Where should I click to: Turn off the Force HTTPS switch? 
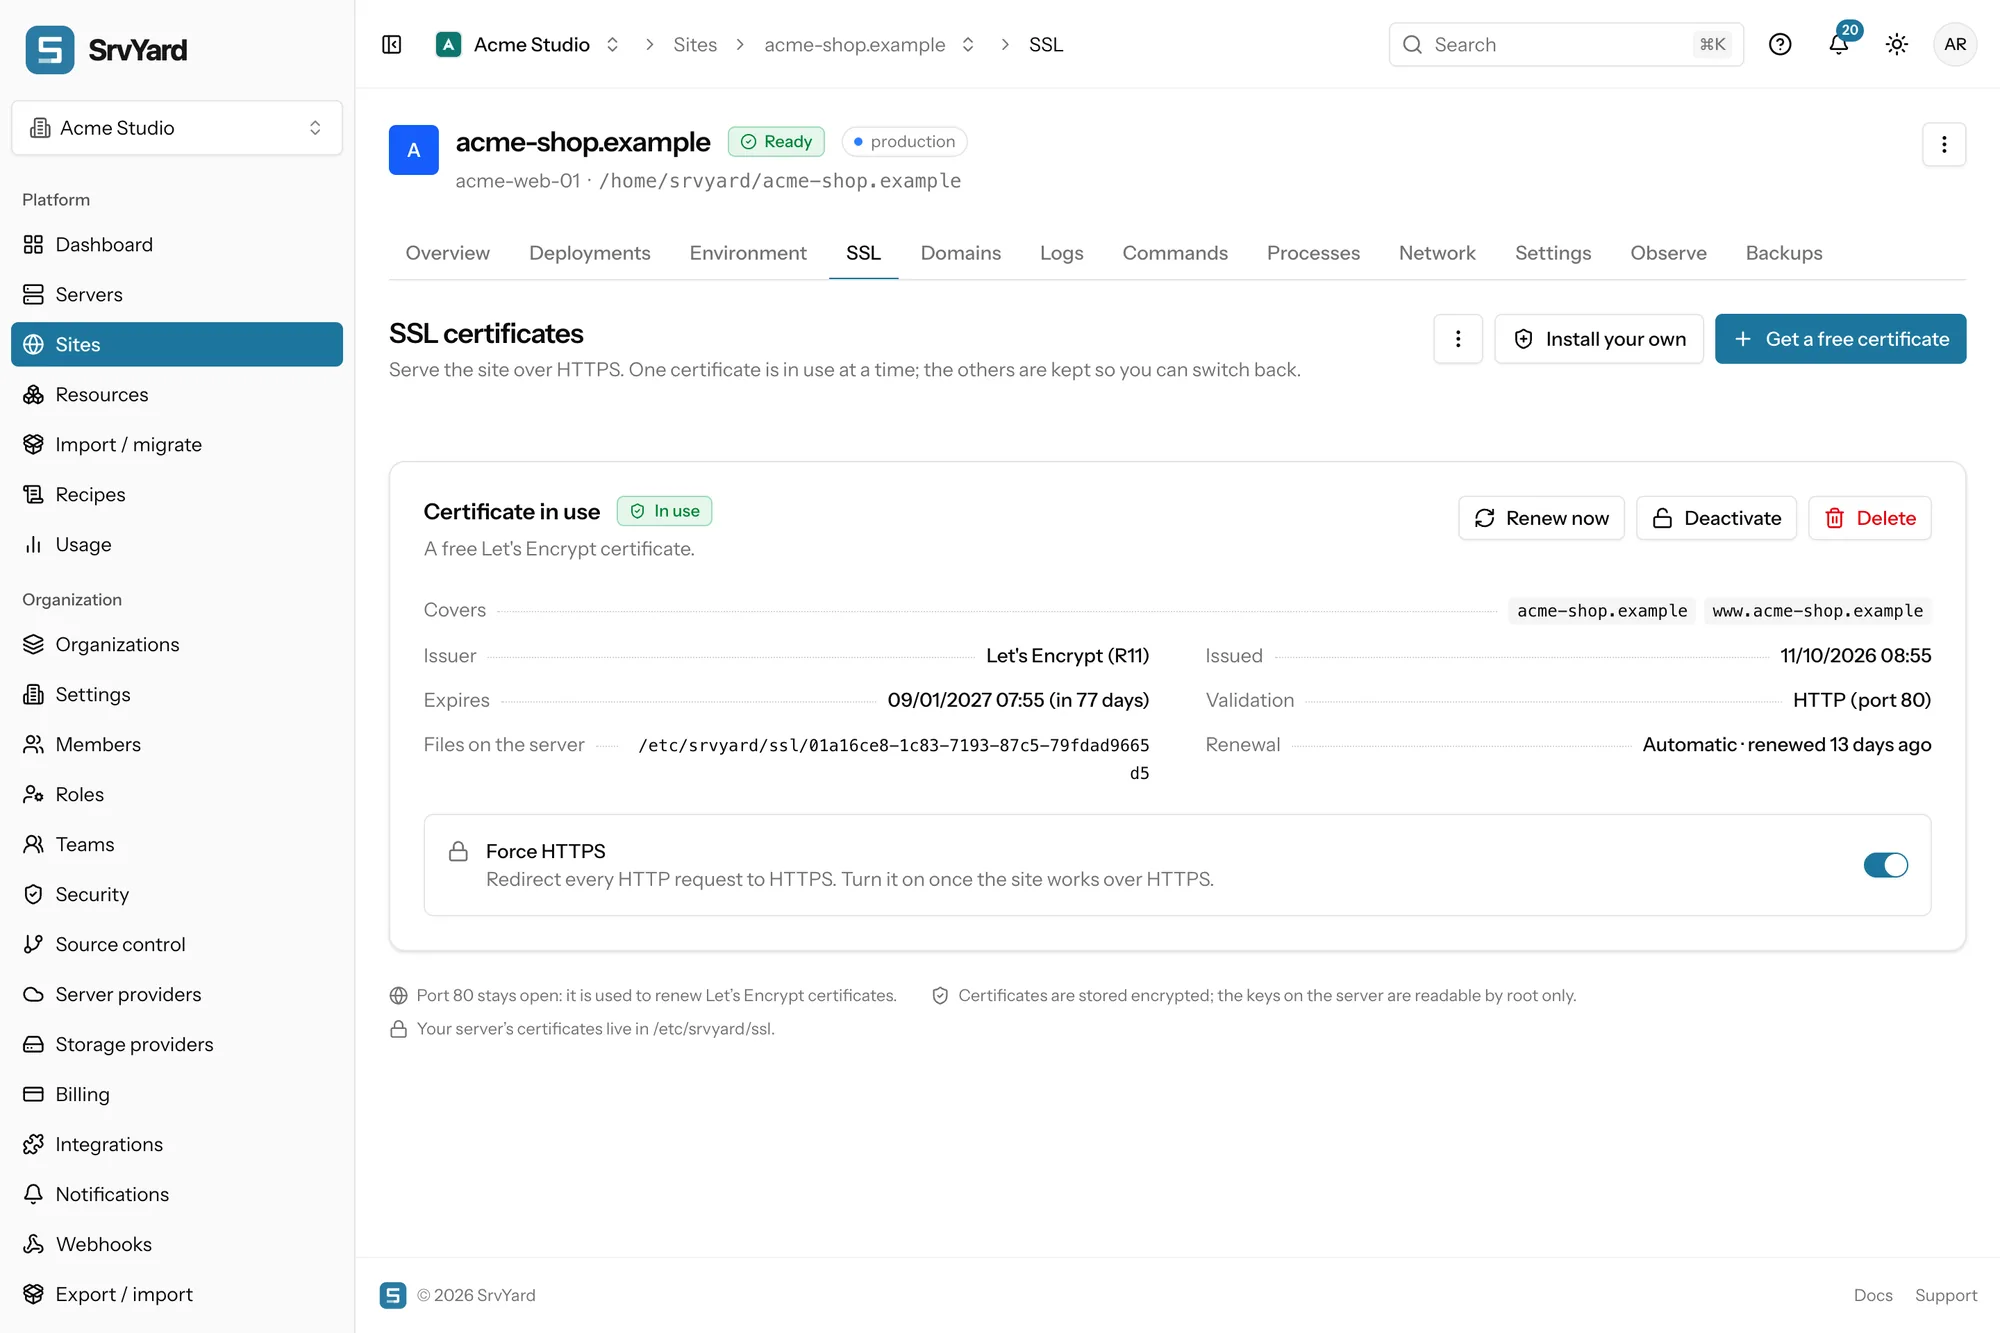[1885, 865]
